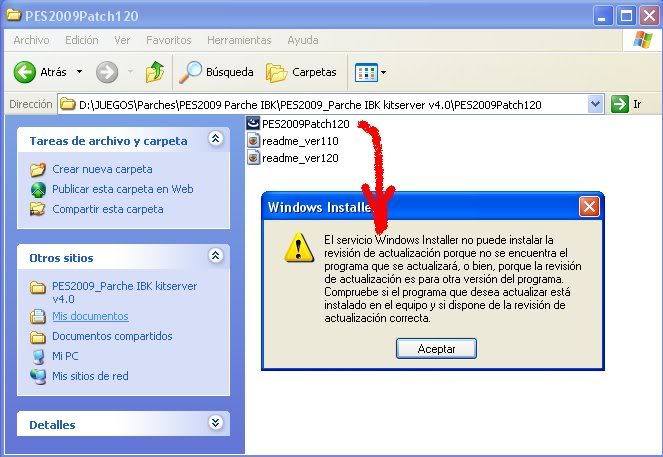Open the Búsqueda search panel

pyautogui.click(x=216, y=72)
